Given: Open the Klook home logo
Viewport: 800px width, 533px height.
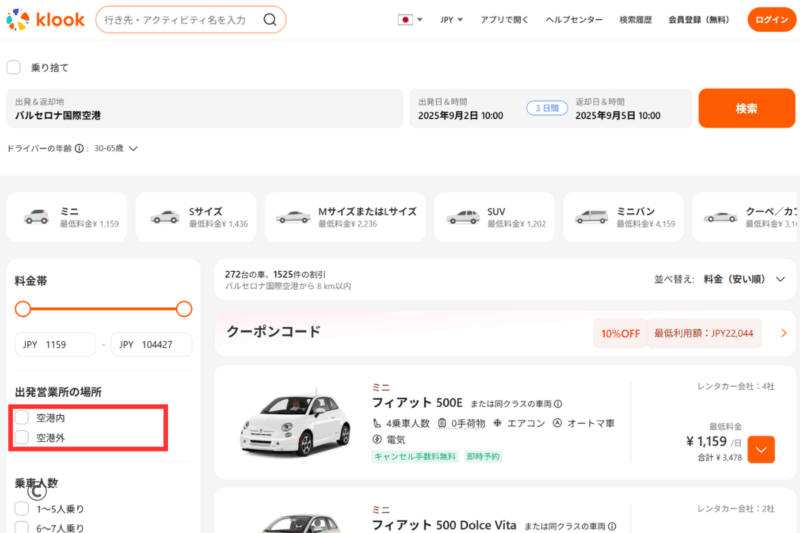Looking at the screenshot, I should click(45, 19).
